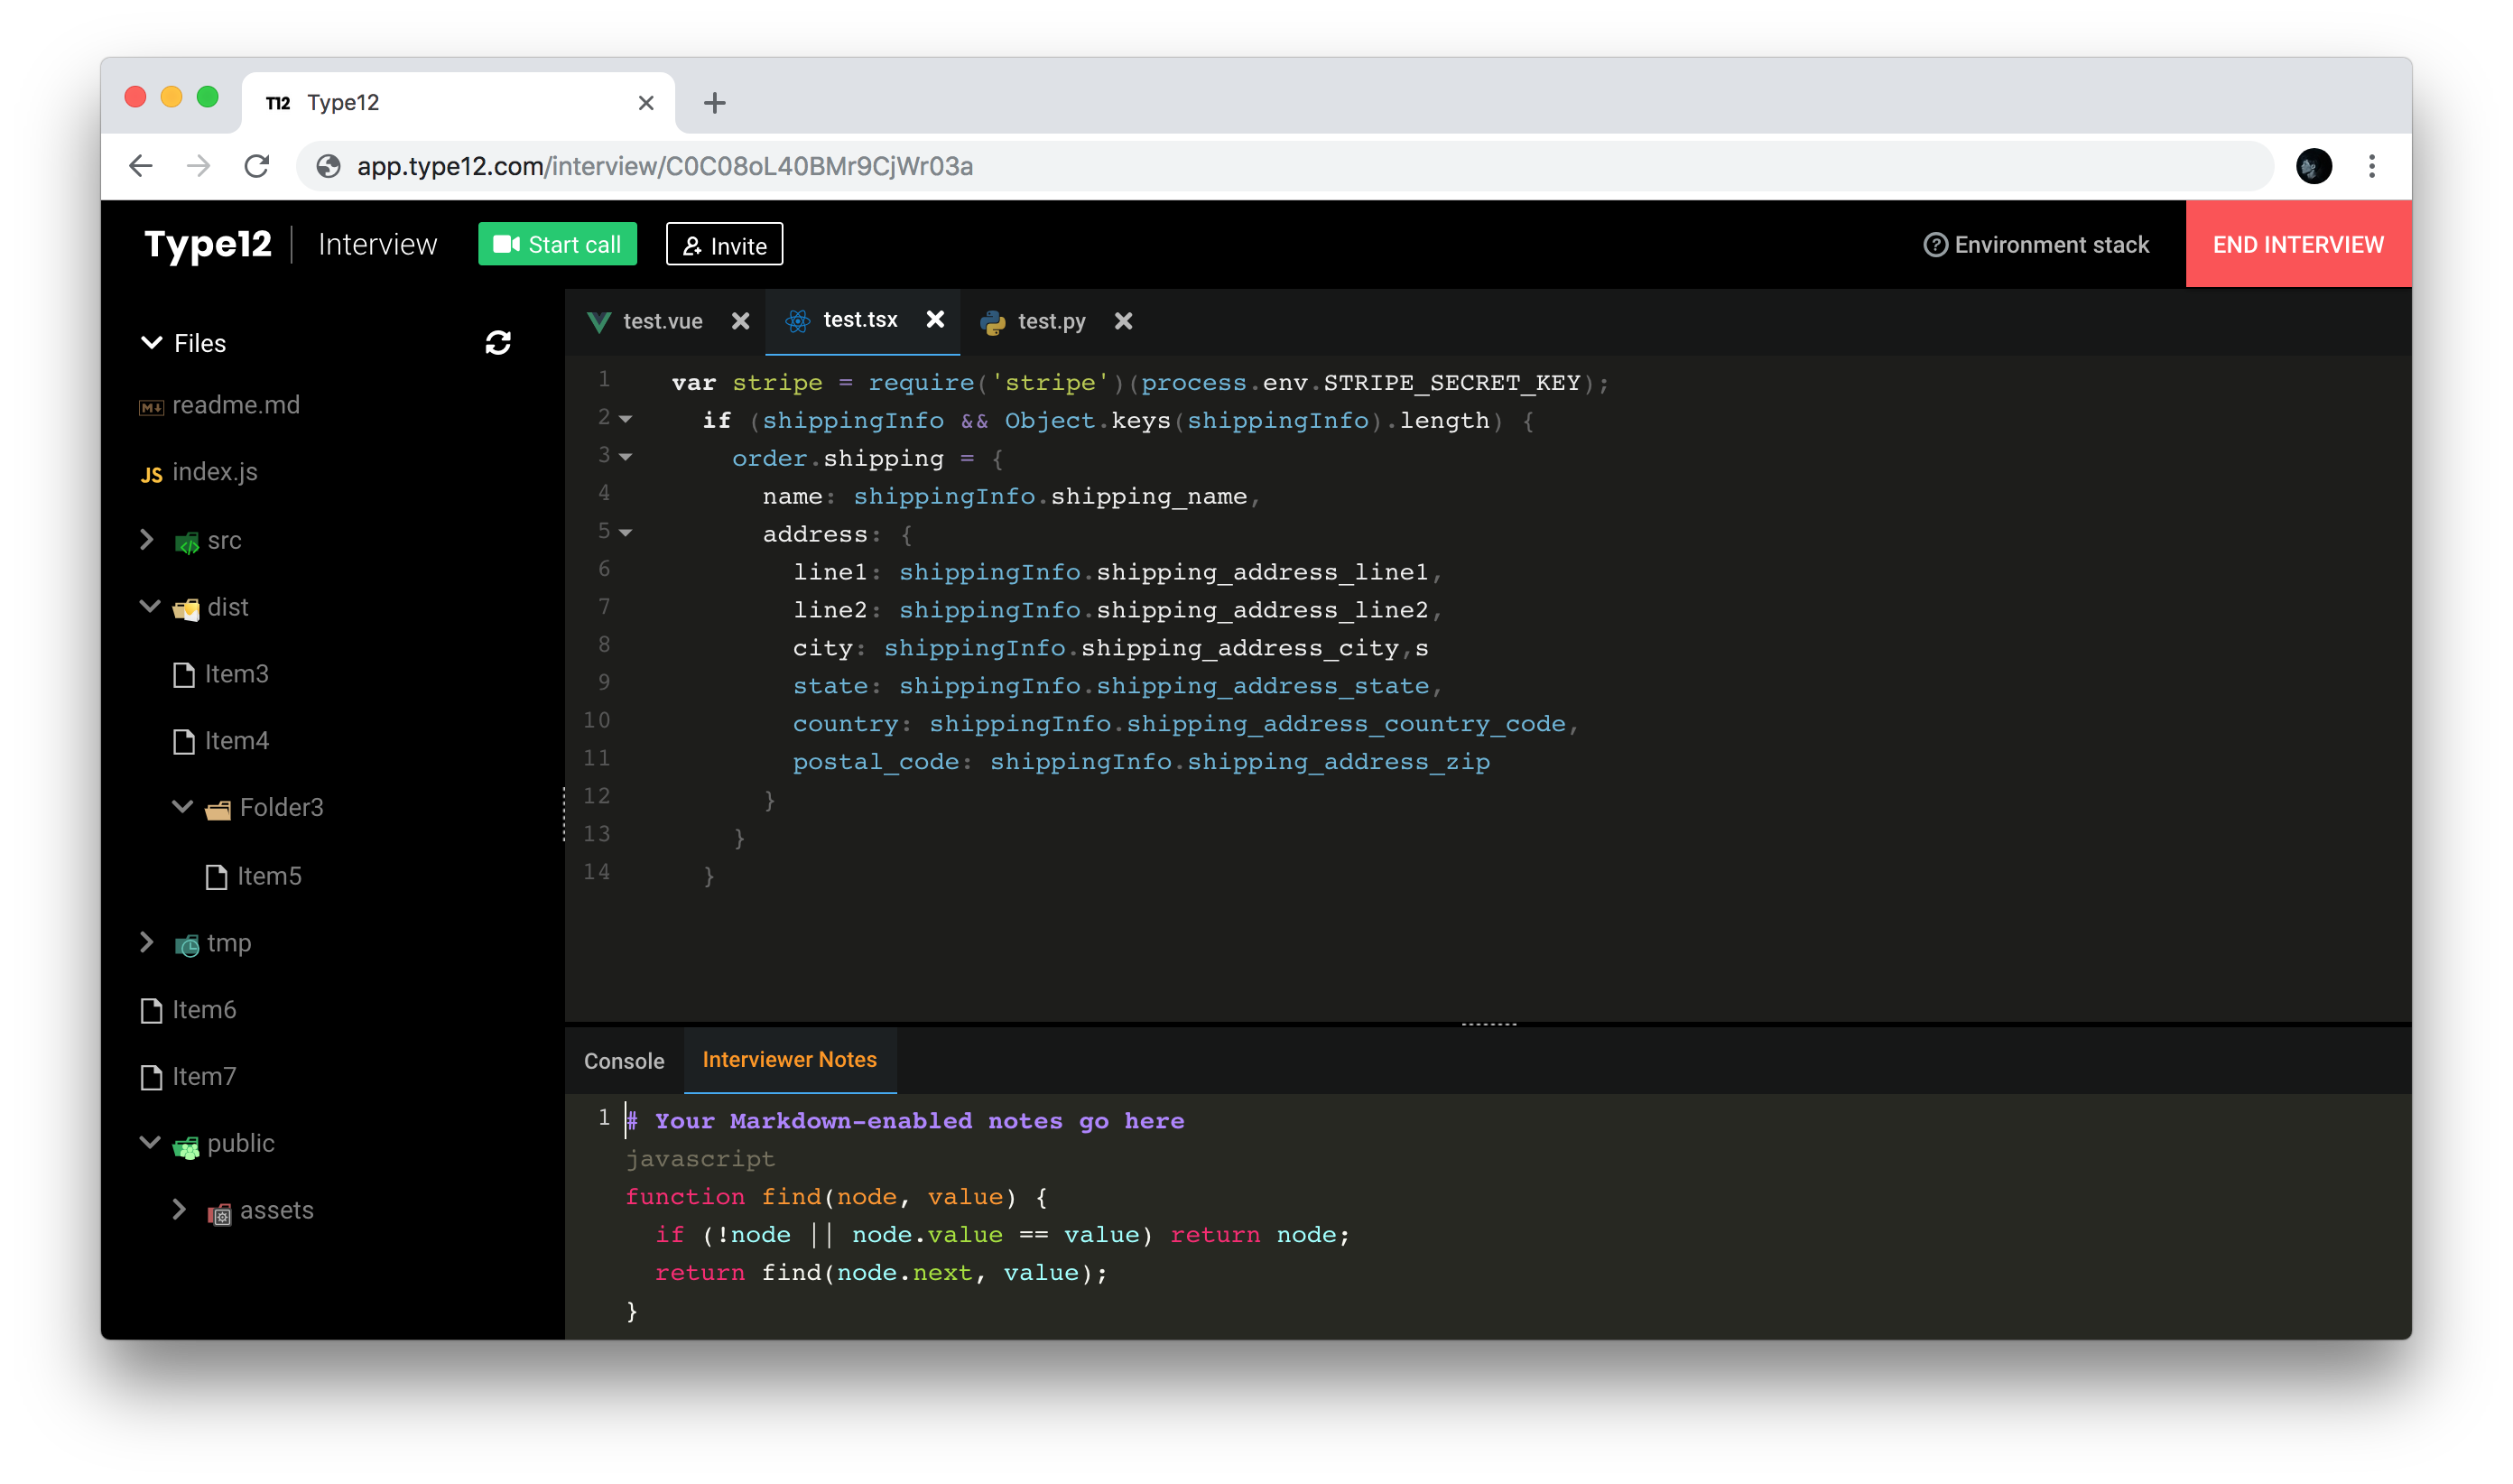Toggle fold arrow on line 3
The image size is (2513, 1484).
[626, 457]
